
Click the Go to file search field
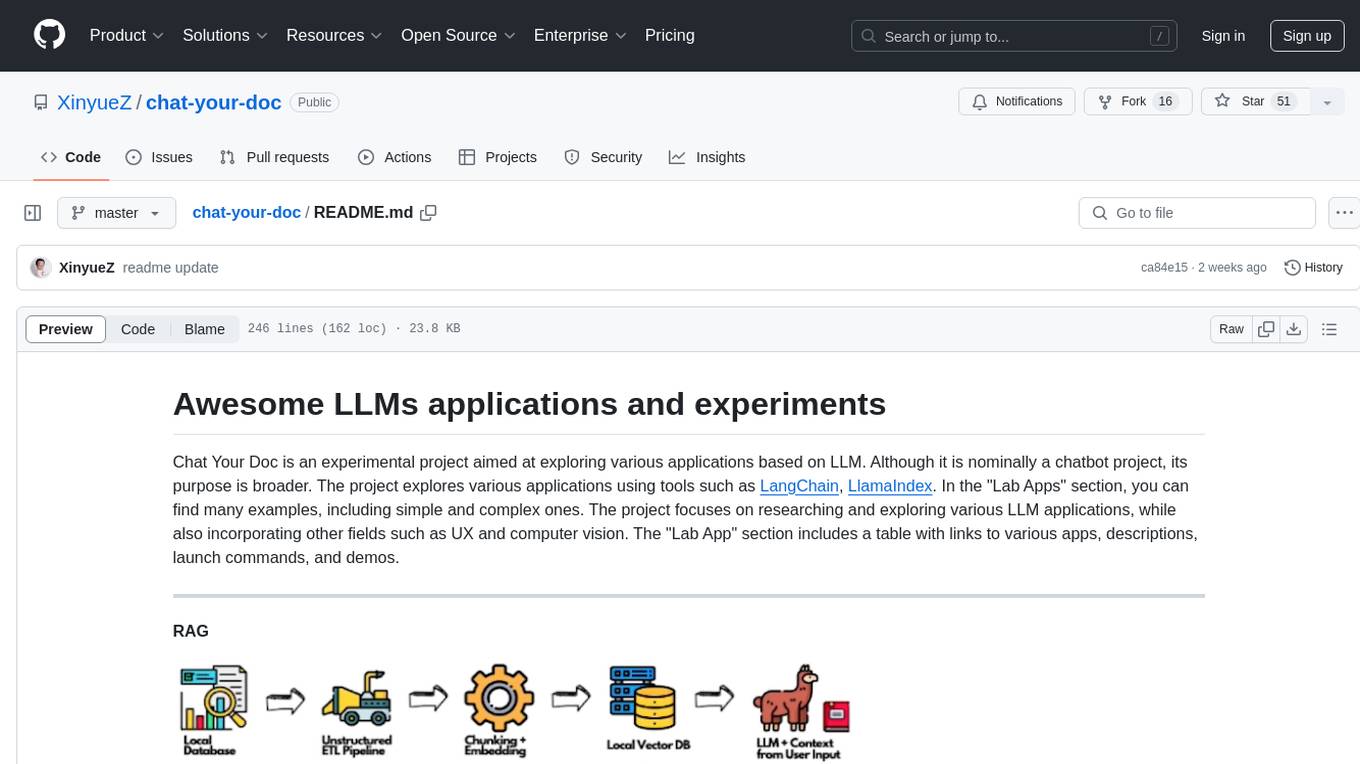tap(1197, 213)
